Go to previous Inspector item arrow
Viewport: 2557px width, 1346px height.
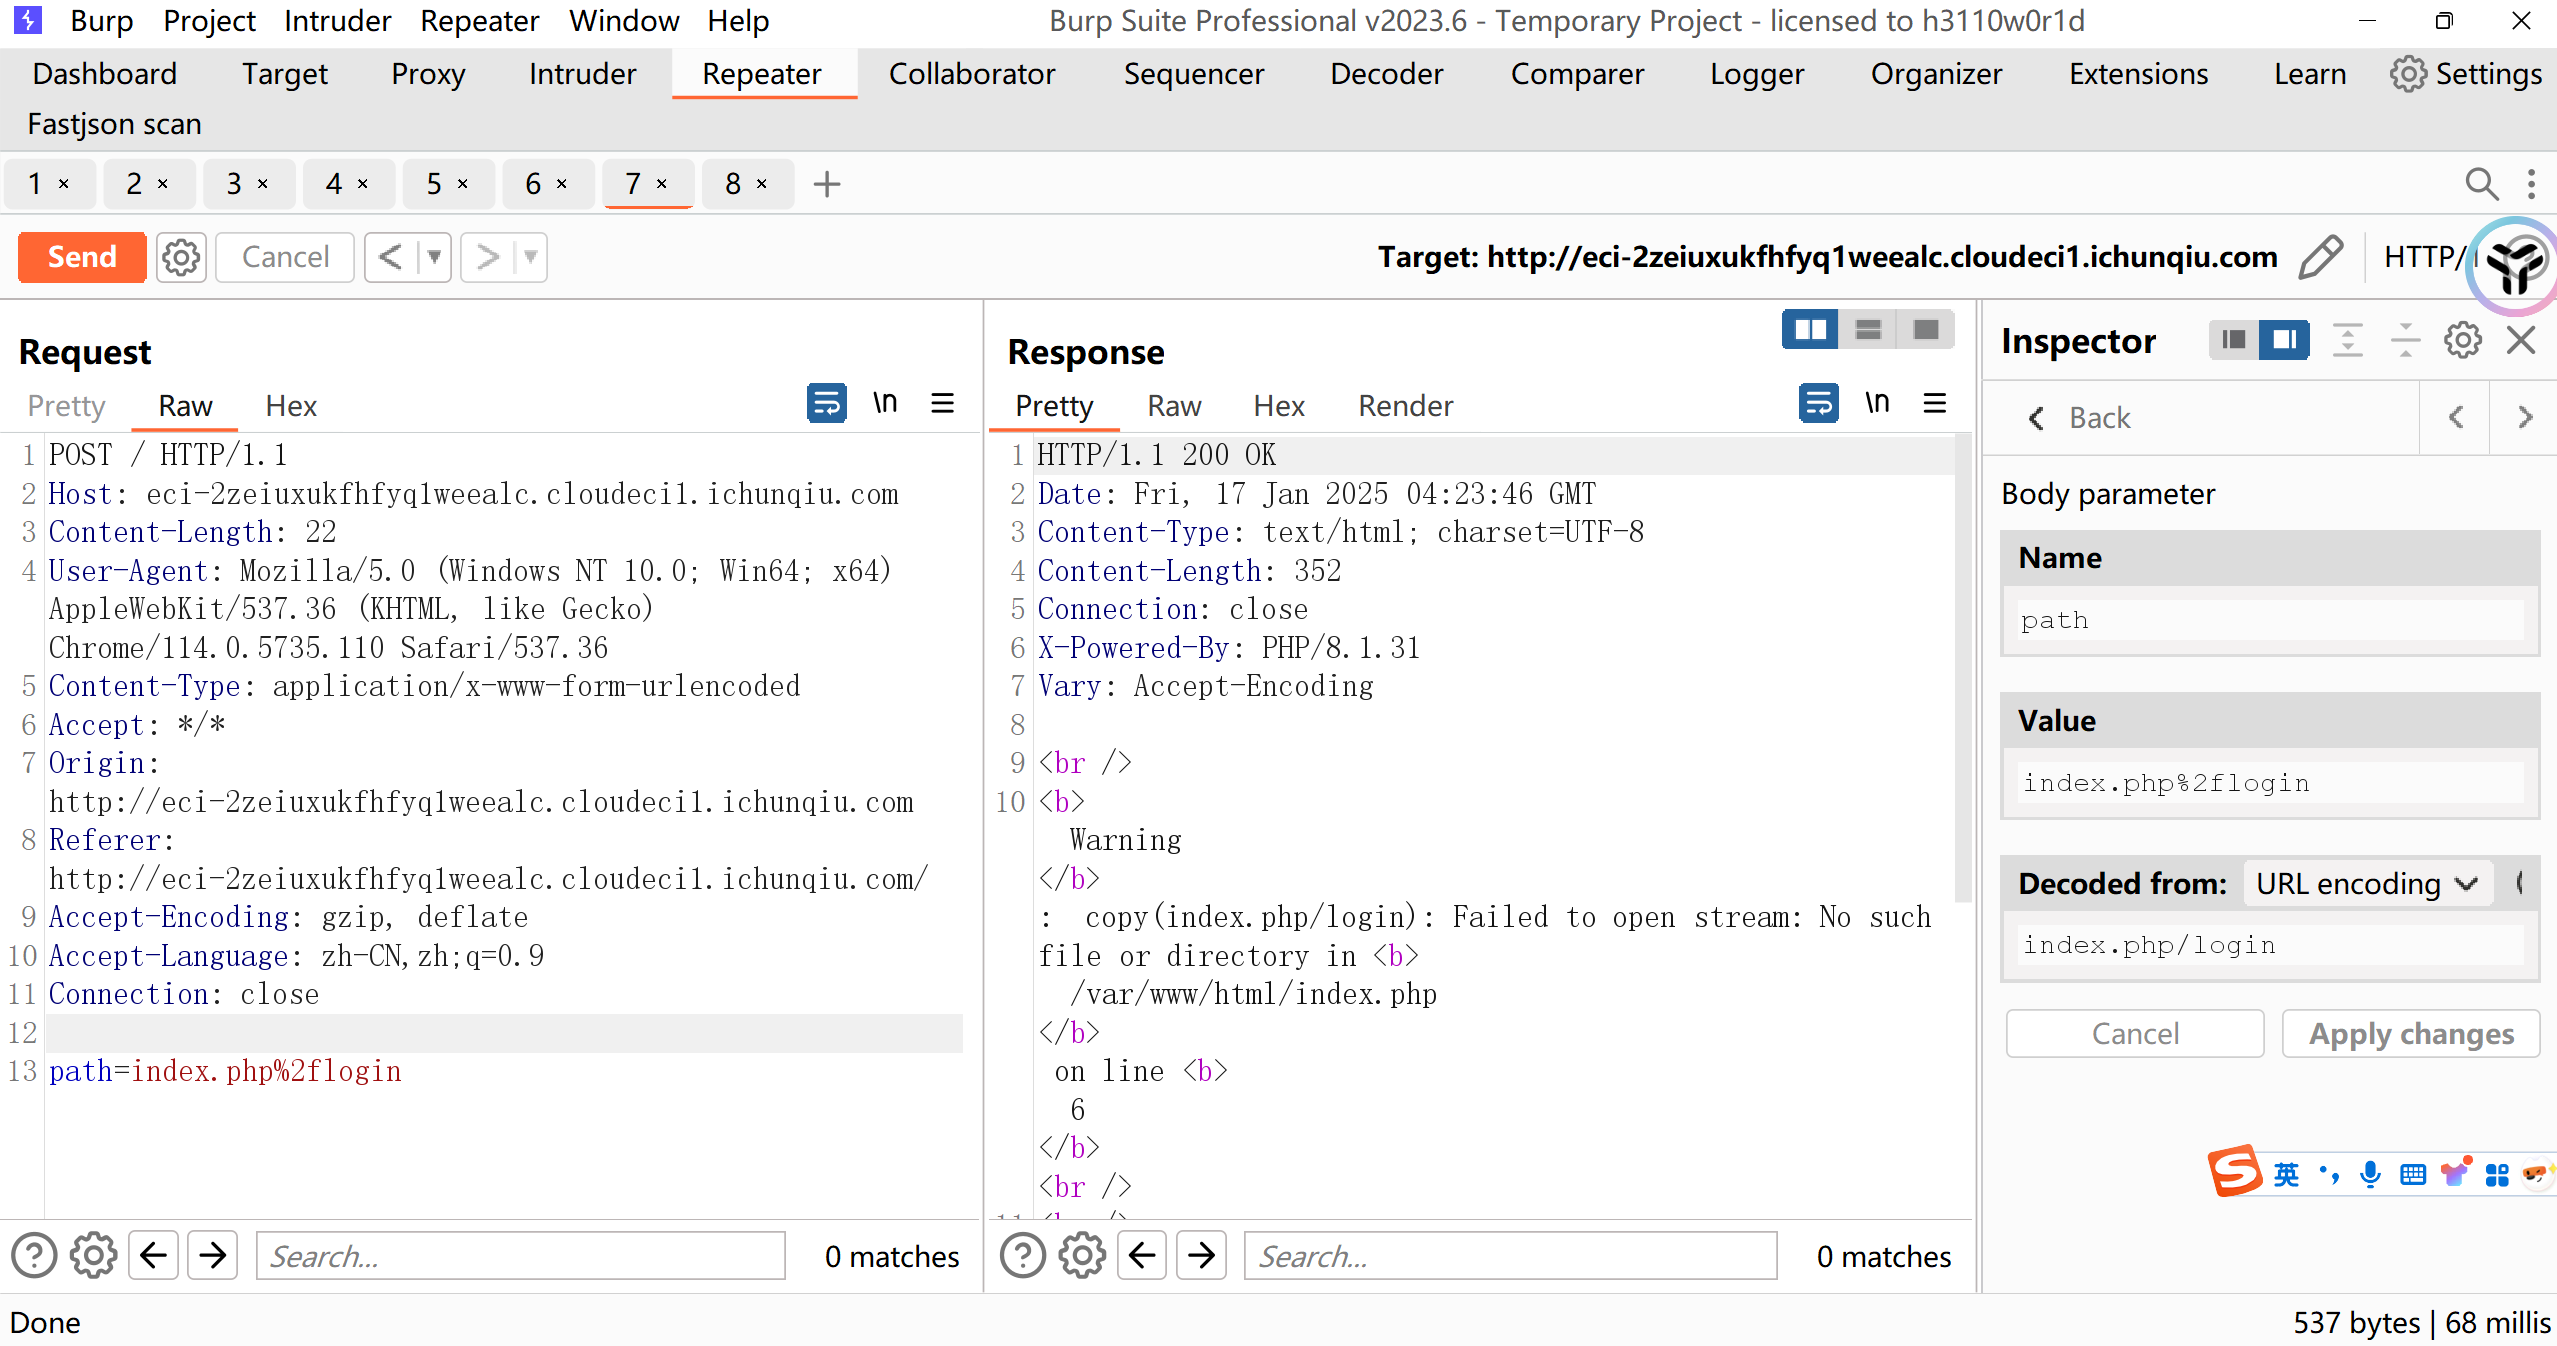click(x=2455, y=417)
